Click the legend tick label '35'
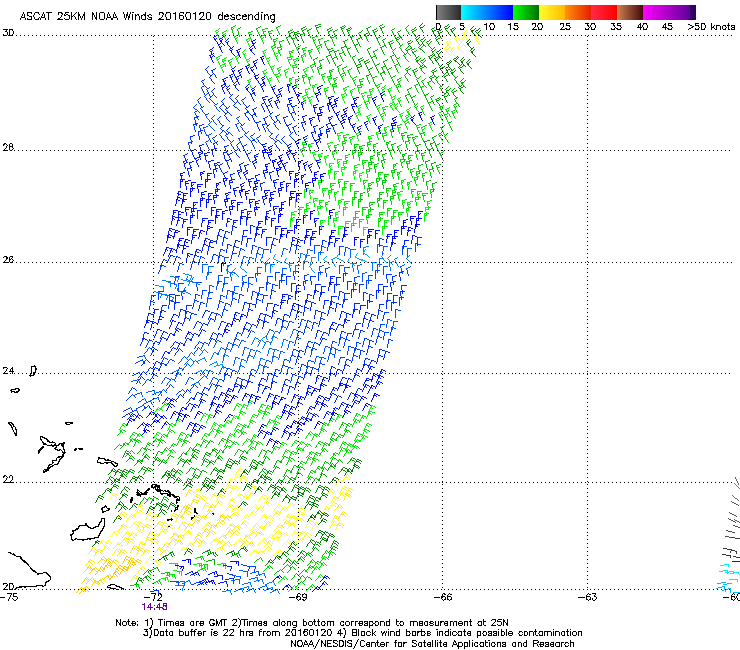740x650 pixels. click(x=616, y=27)
